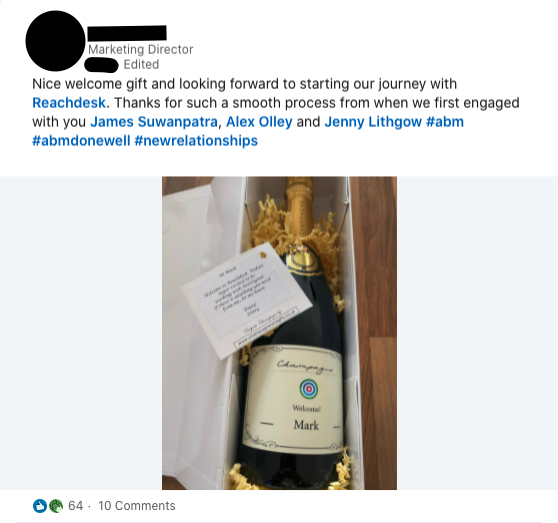This screenshot has height=523, width=558.
Task: Click the #newrelationships hashtag
Action: (x=196, y=141)
